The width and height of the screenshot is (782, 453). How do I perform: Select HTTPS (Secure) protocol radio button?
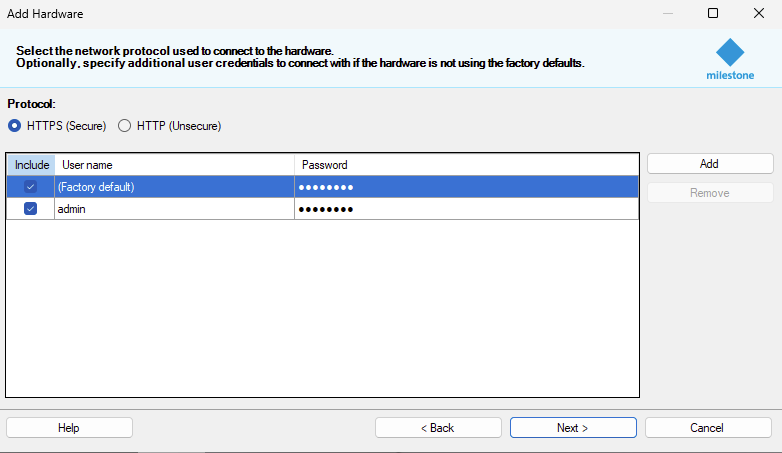[x=14, y=126]
